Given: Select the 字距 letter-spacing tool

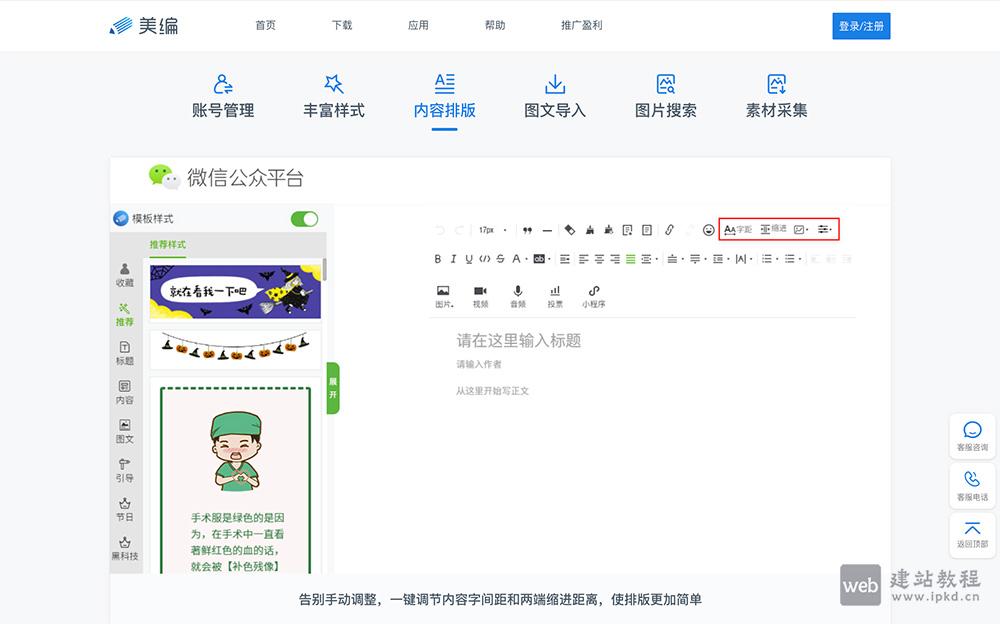Looking at the screenshot, I should coord(737,229).
